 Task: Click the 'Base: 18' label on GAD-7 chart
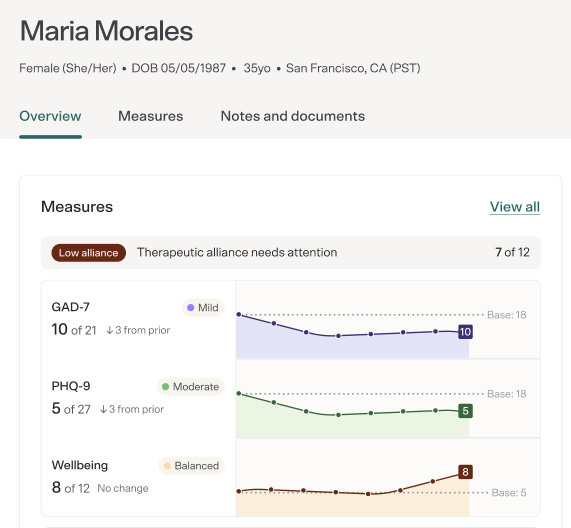(x=507, y=315)
